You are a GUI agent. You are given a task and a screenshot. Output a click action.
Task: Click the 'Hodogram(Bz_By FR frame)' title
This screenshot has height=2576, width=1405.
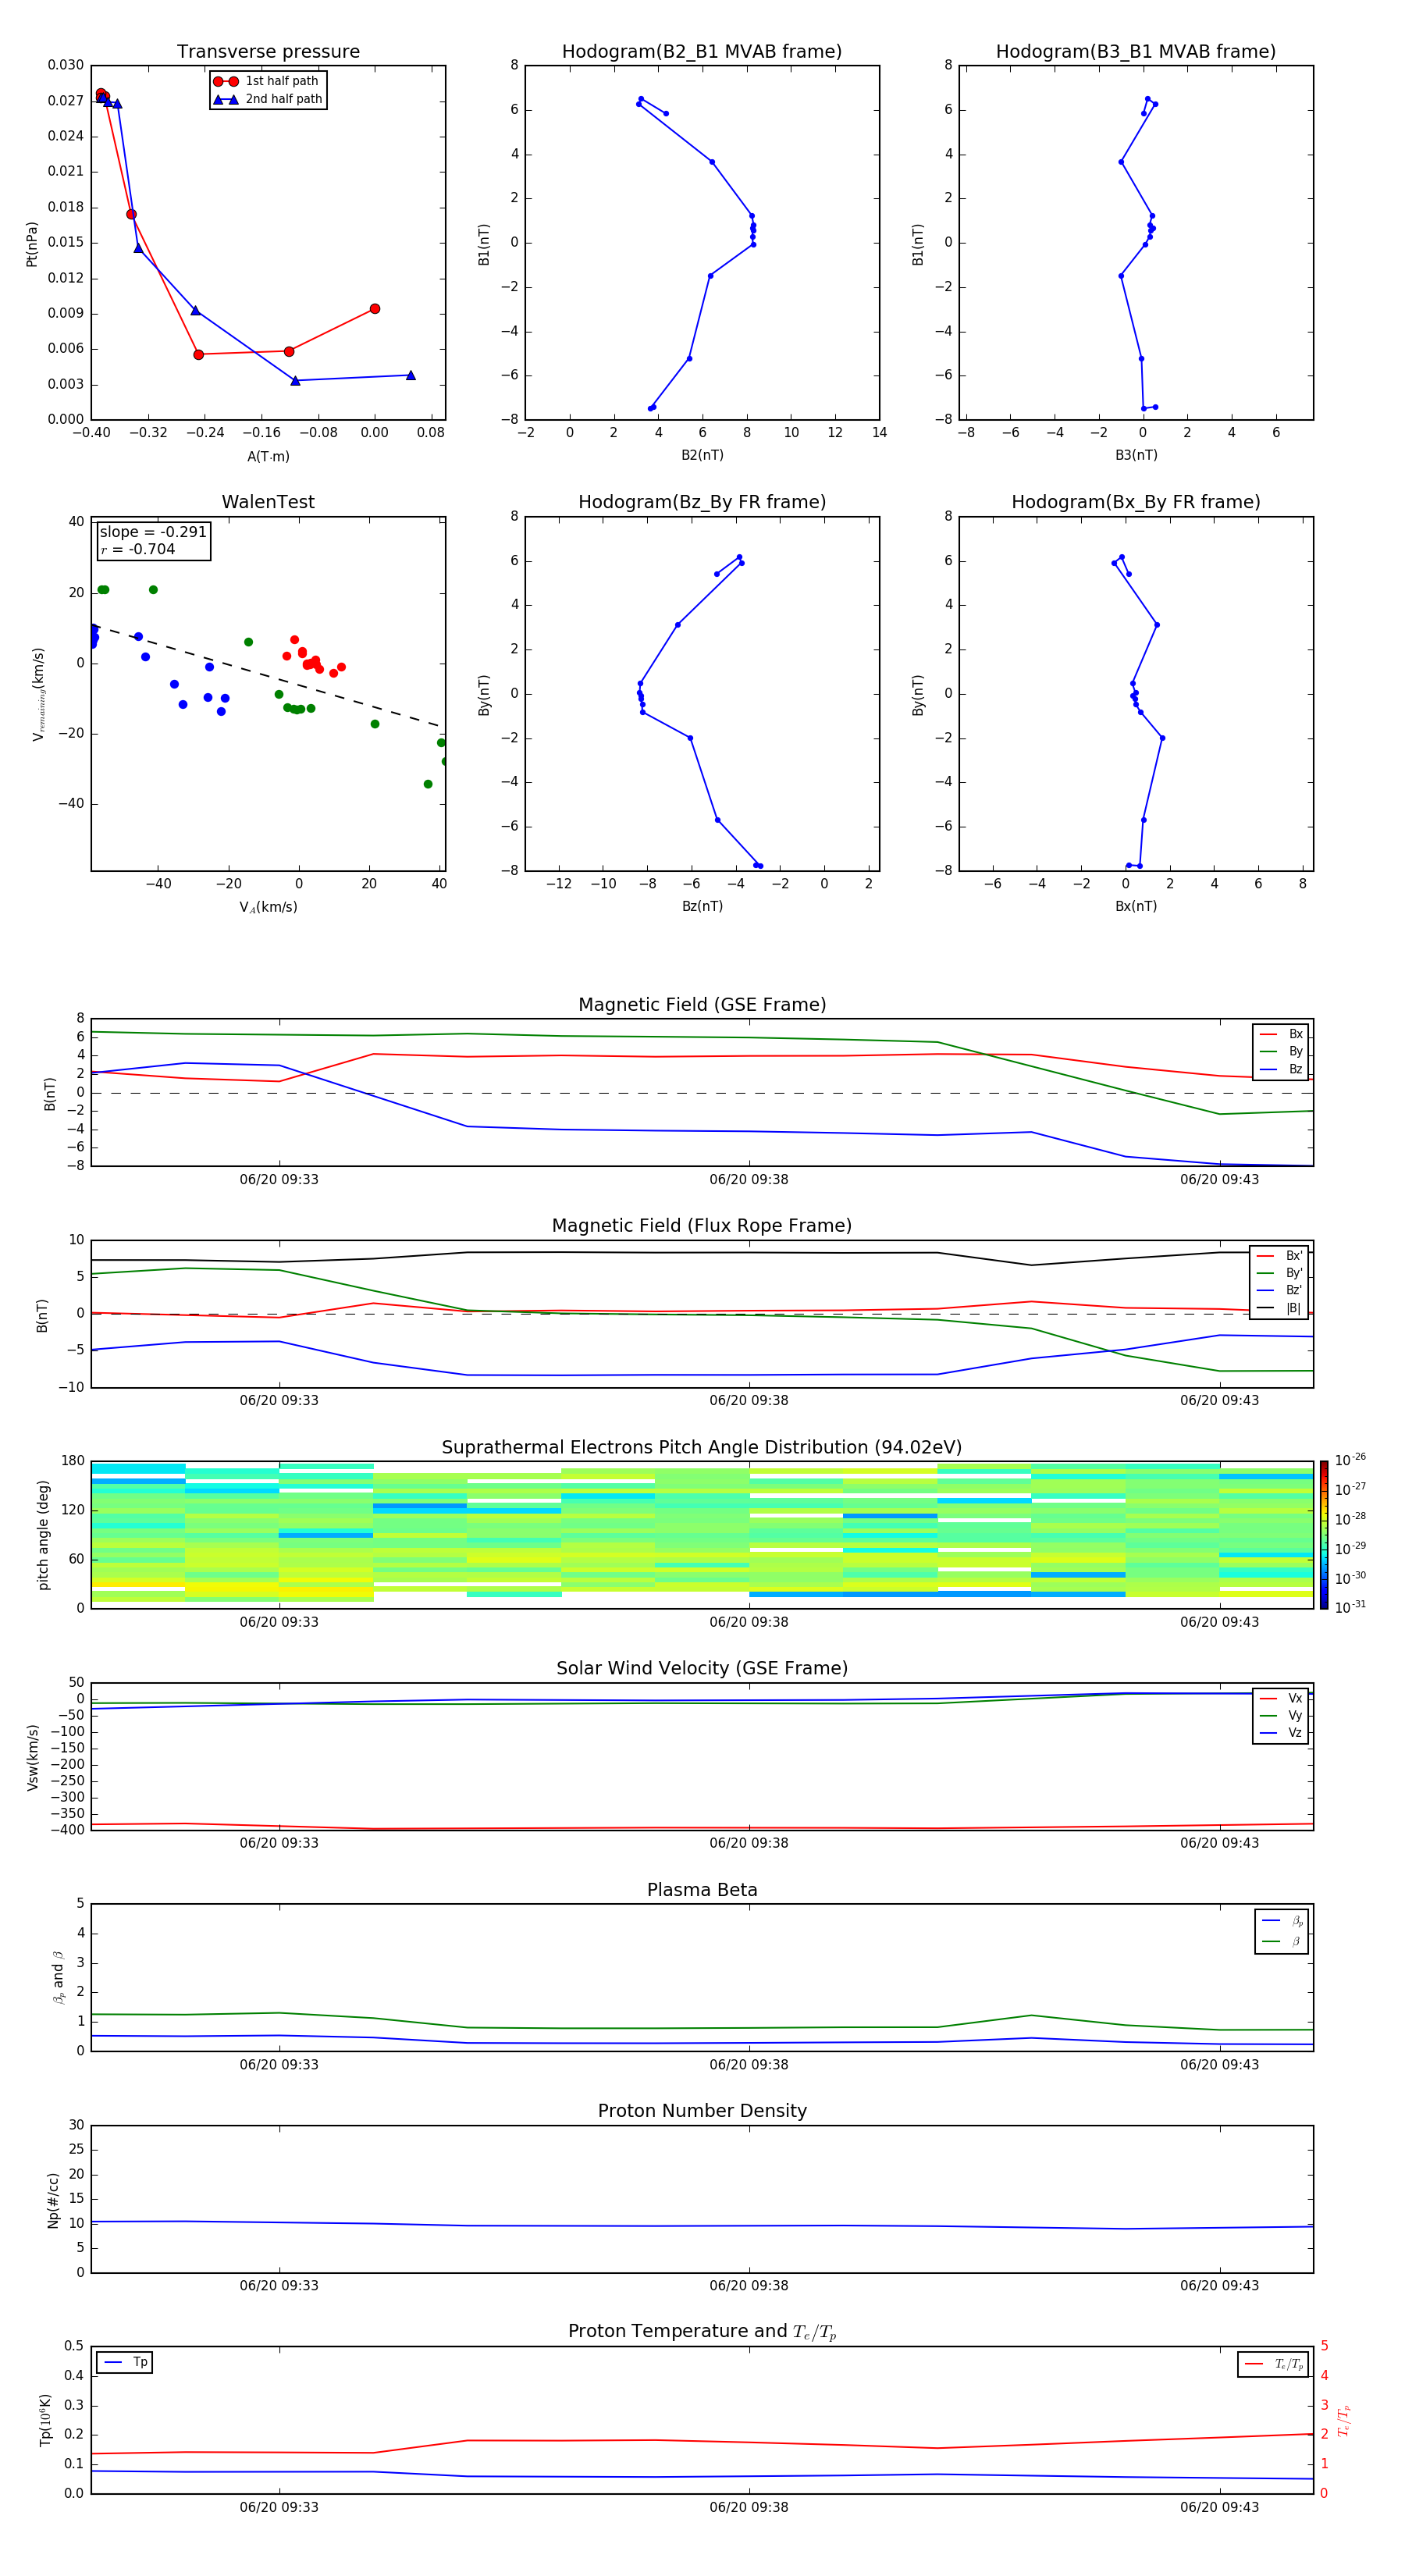702,502
